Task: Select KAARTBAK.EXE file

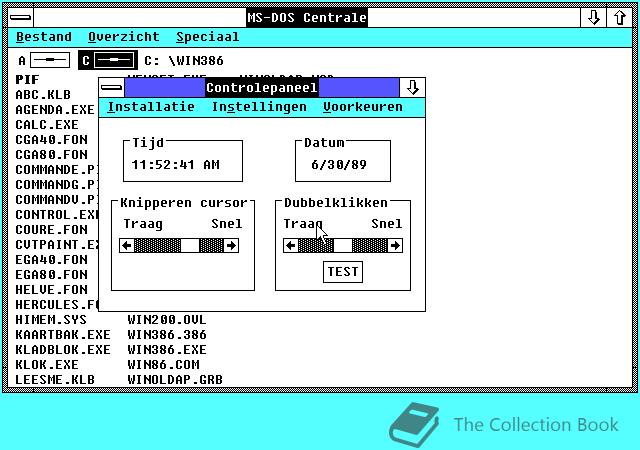Action: point(63,335)
